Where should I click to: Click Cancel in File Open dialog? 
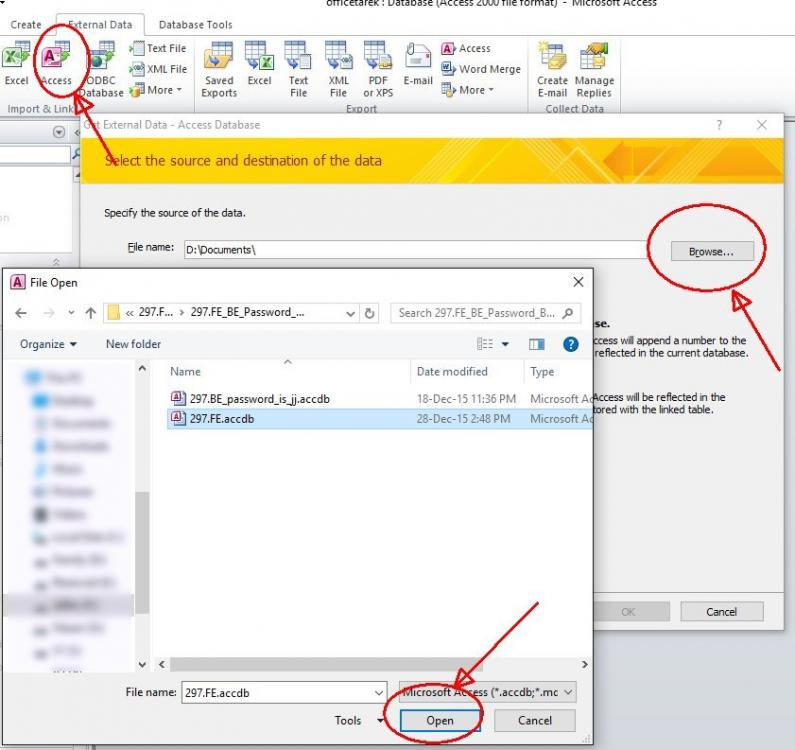[534, 721]
